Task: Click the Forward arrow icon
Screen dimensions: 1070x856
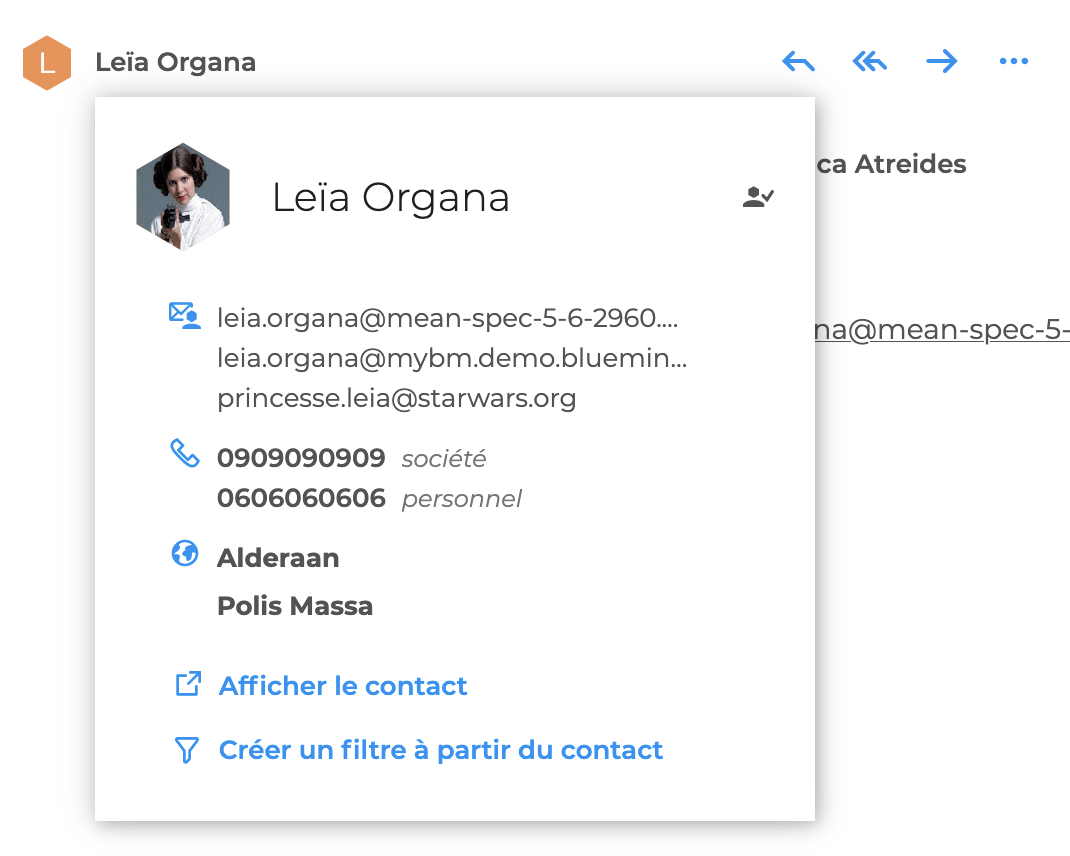Action: click(941, 62)
